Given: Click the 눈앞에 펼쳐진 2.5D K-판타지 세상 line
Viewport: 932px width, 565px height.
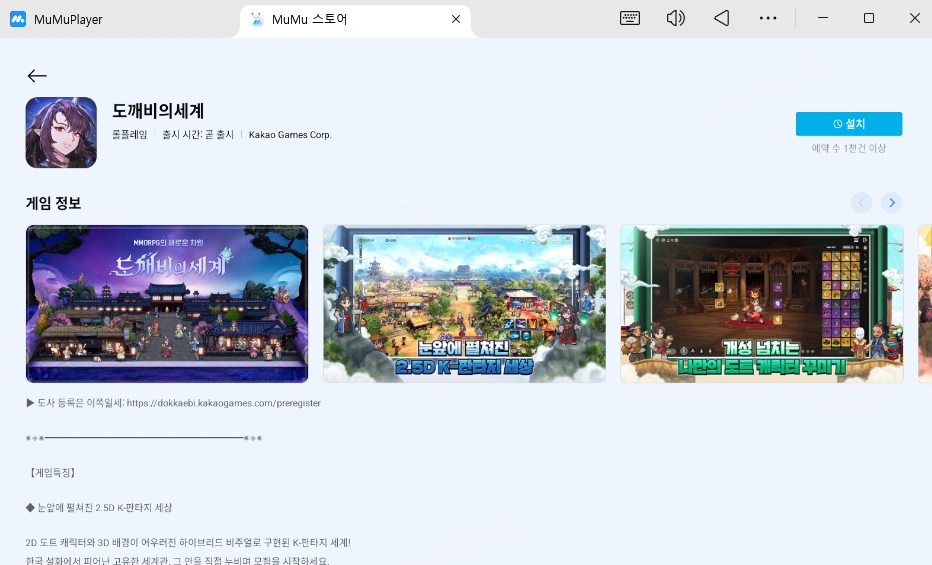Looking at the screenshot, I should point(99,507).
